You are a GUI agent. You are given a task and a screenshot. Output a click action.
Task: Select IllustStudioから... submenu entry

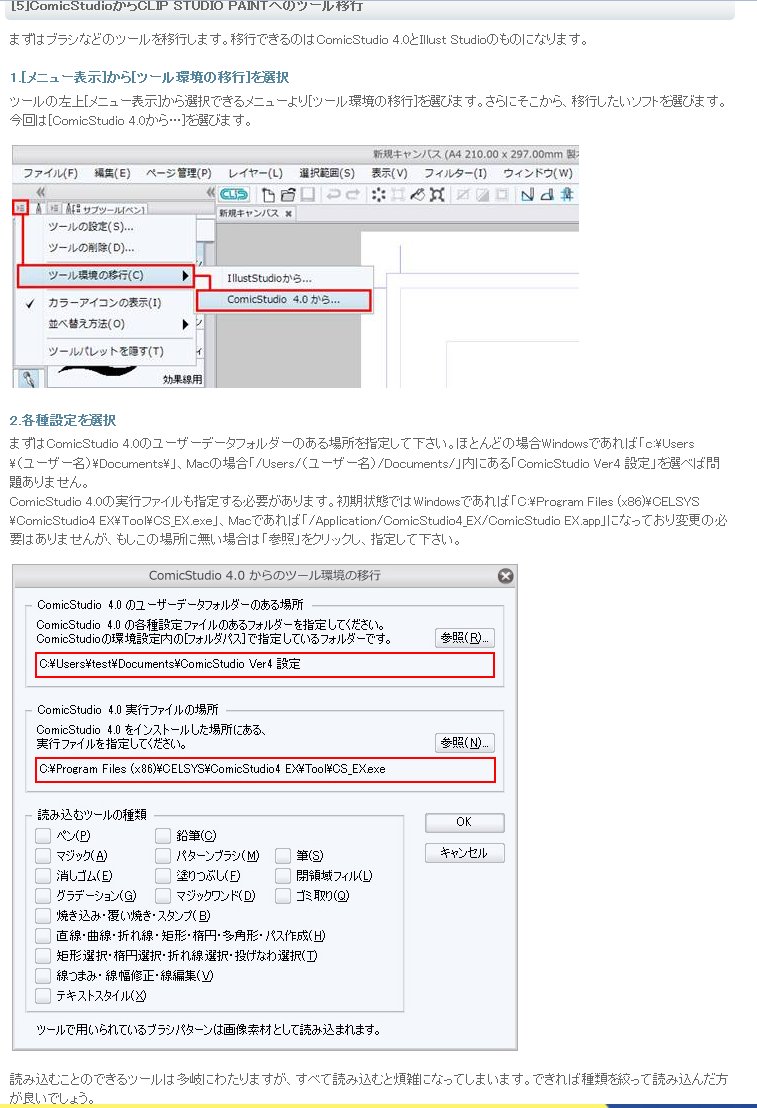pyautogui.click(x=284, y=278)
